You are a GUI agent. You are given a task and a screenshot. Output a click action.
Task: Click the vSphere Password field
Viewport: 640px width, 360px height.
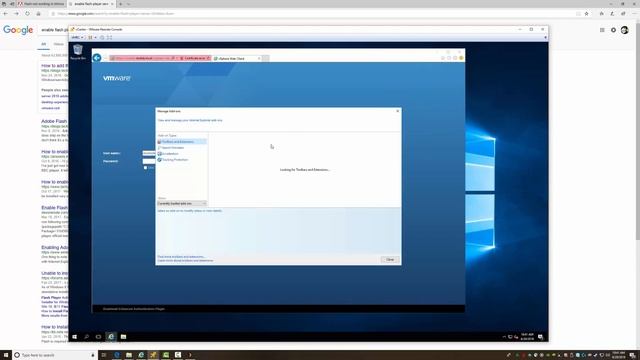click(149, 161)
